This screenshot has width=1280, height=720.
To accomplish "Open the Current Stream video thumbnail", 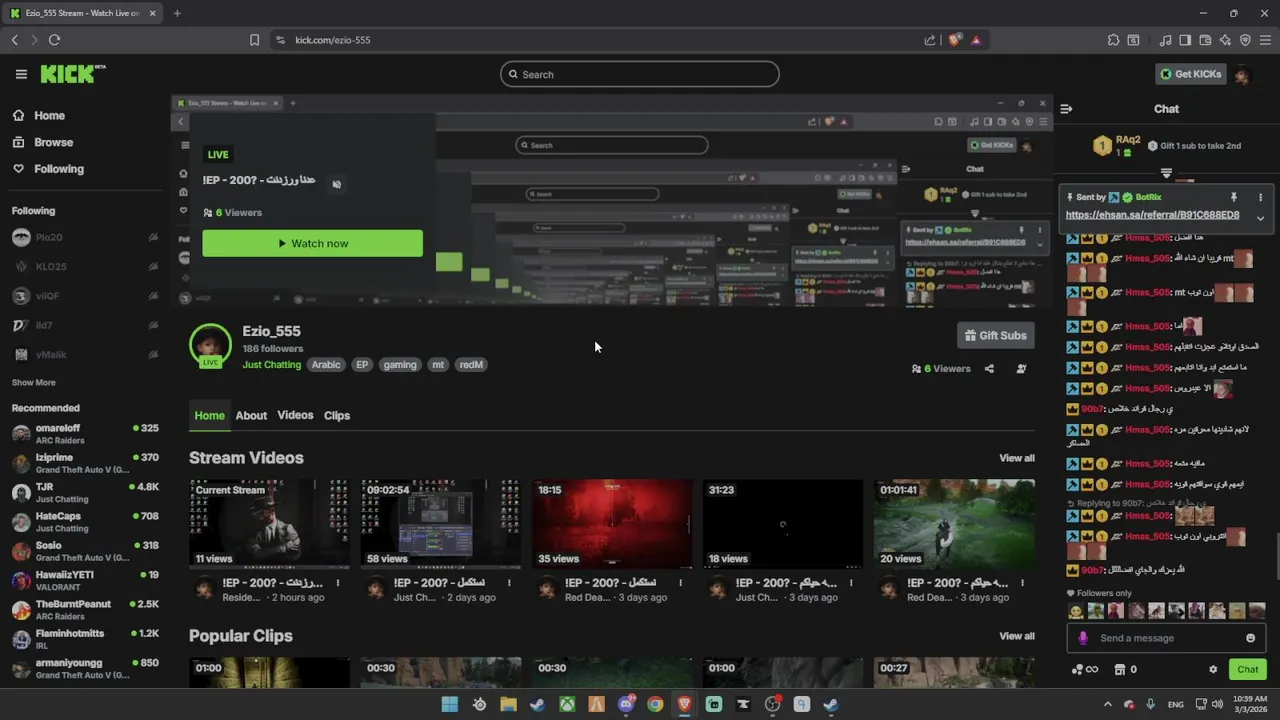I will click(269, 524).
